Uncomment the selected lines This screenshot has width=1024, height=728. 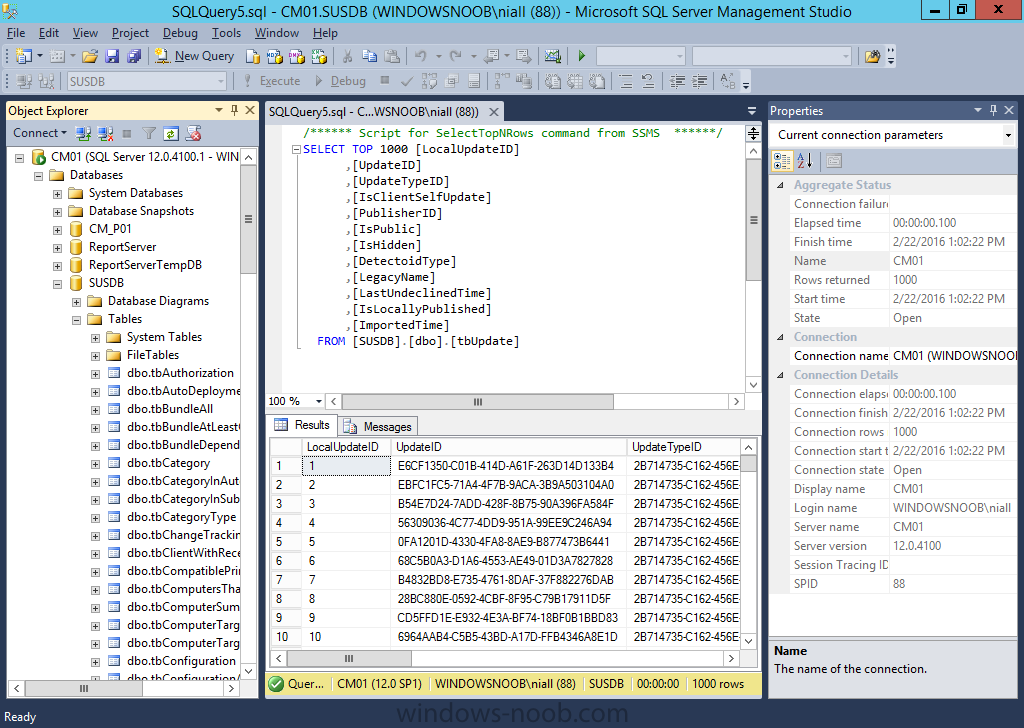[648, 82]
